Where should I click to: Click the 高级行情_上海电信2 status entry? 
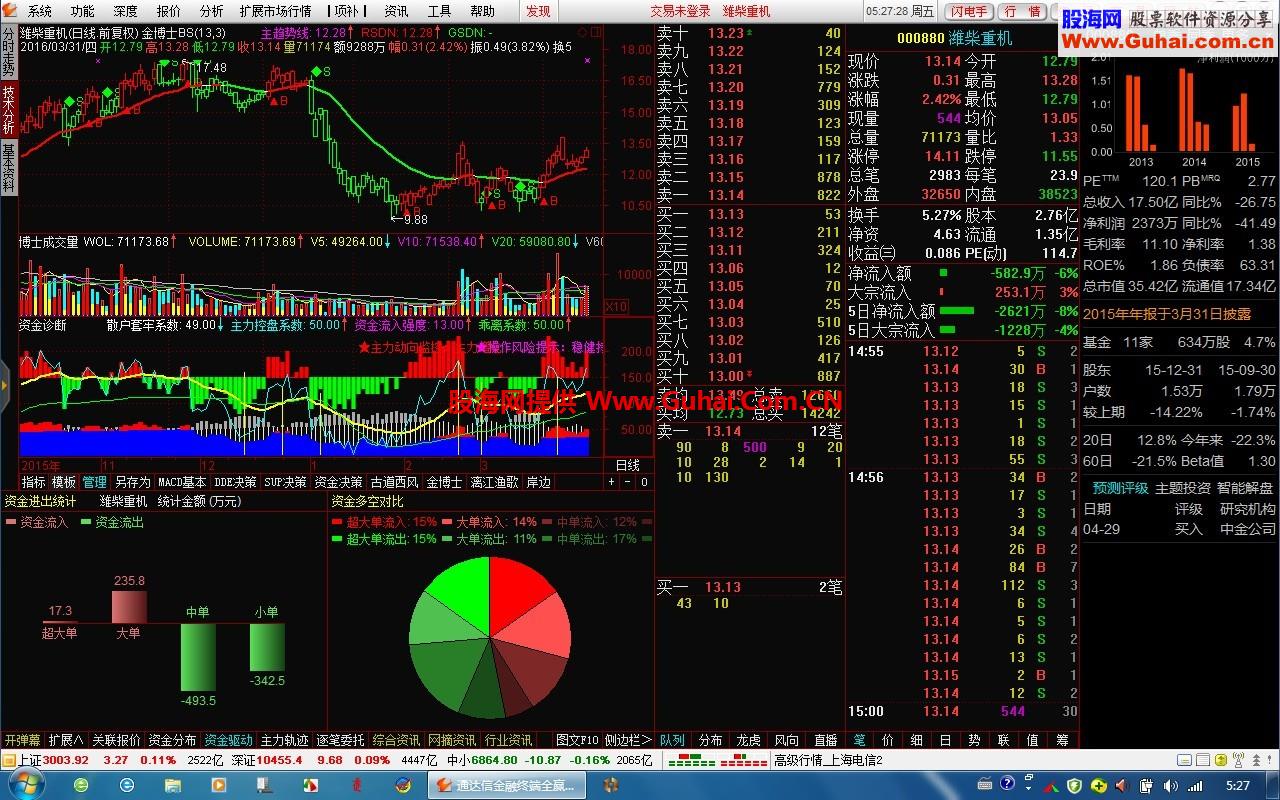pyautogui.click(x=828, y=760)
